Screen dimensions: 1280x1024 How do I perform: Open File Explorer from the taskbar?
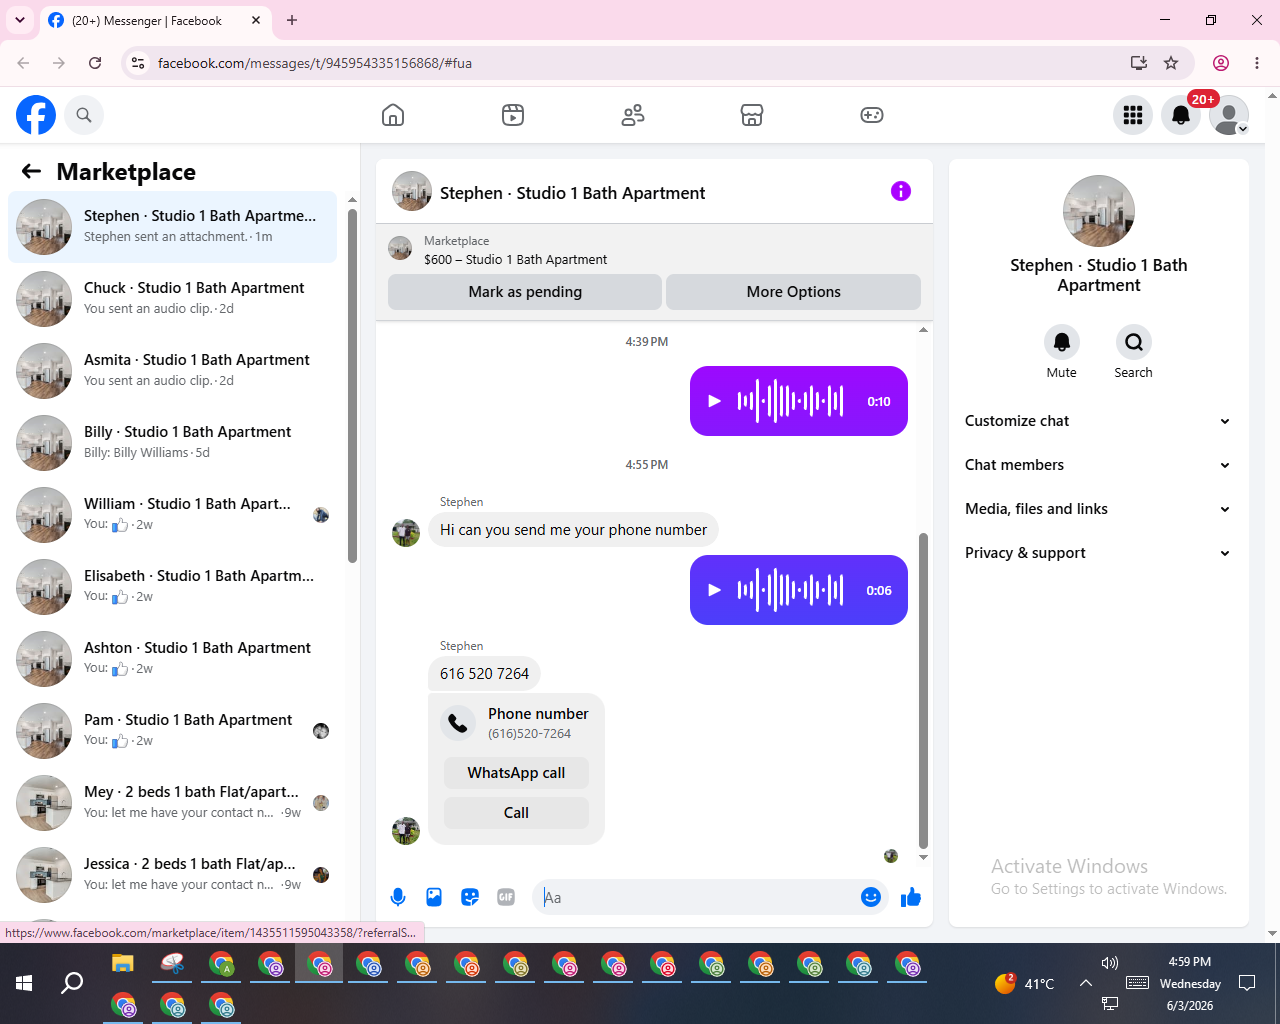pos(123,964)
